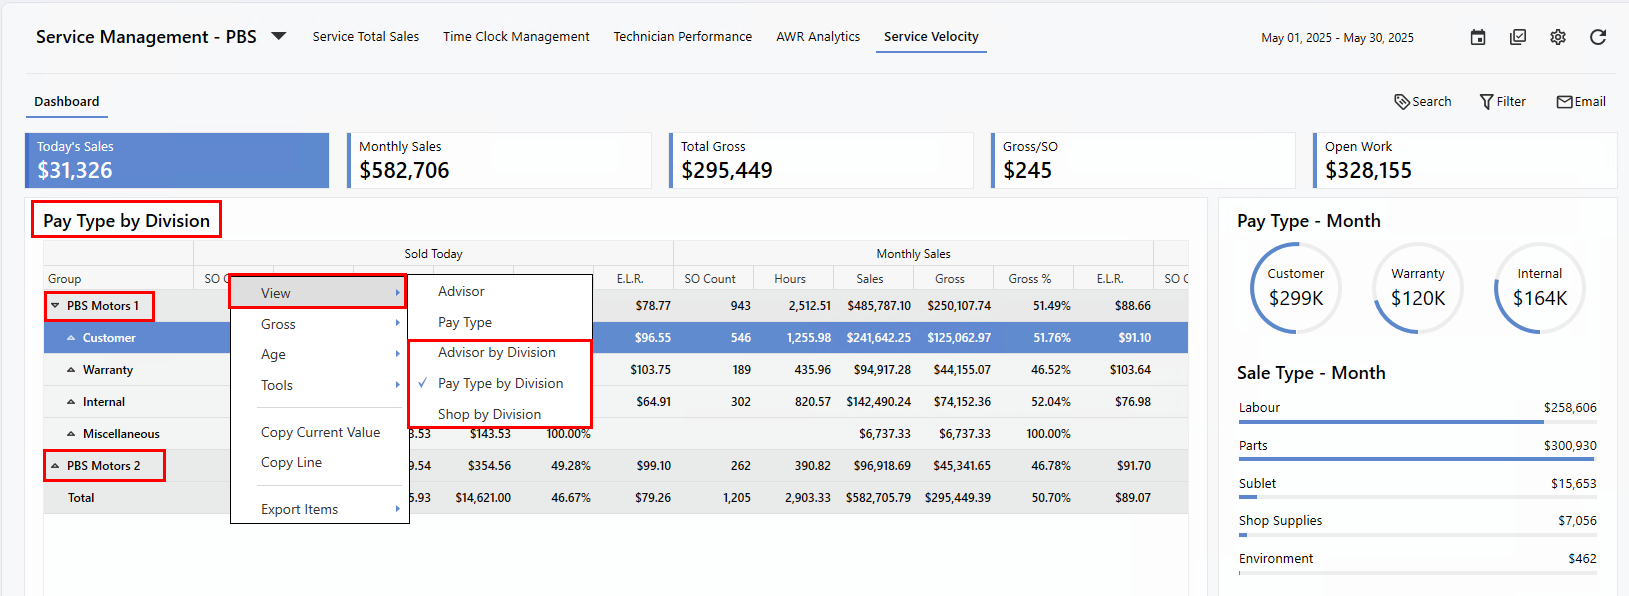The height and width of the screenshot is (596, 1629).
Task: Click the Labour sales progress bar
Action: coord(1416,422)
